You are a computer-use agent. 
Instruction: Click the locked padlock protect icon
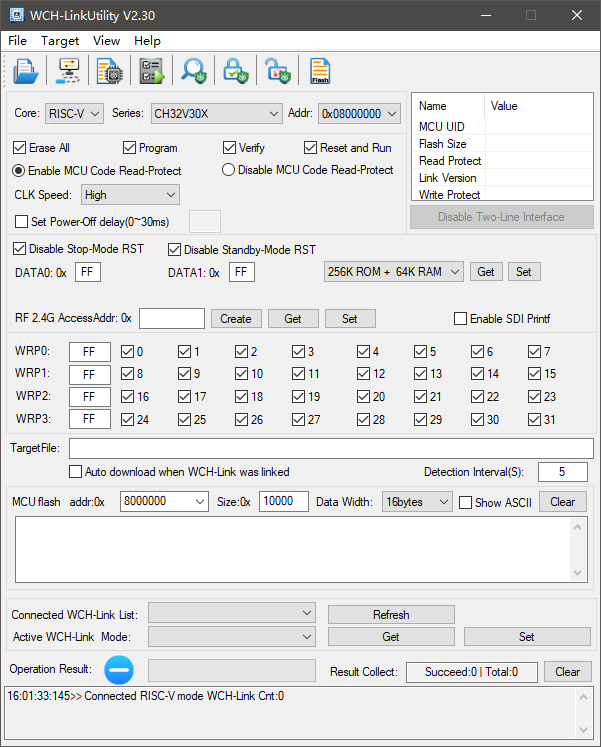pos(236,71)
